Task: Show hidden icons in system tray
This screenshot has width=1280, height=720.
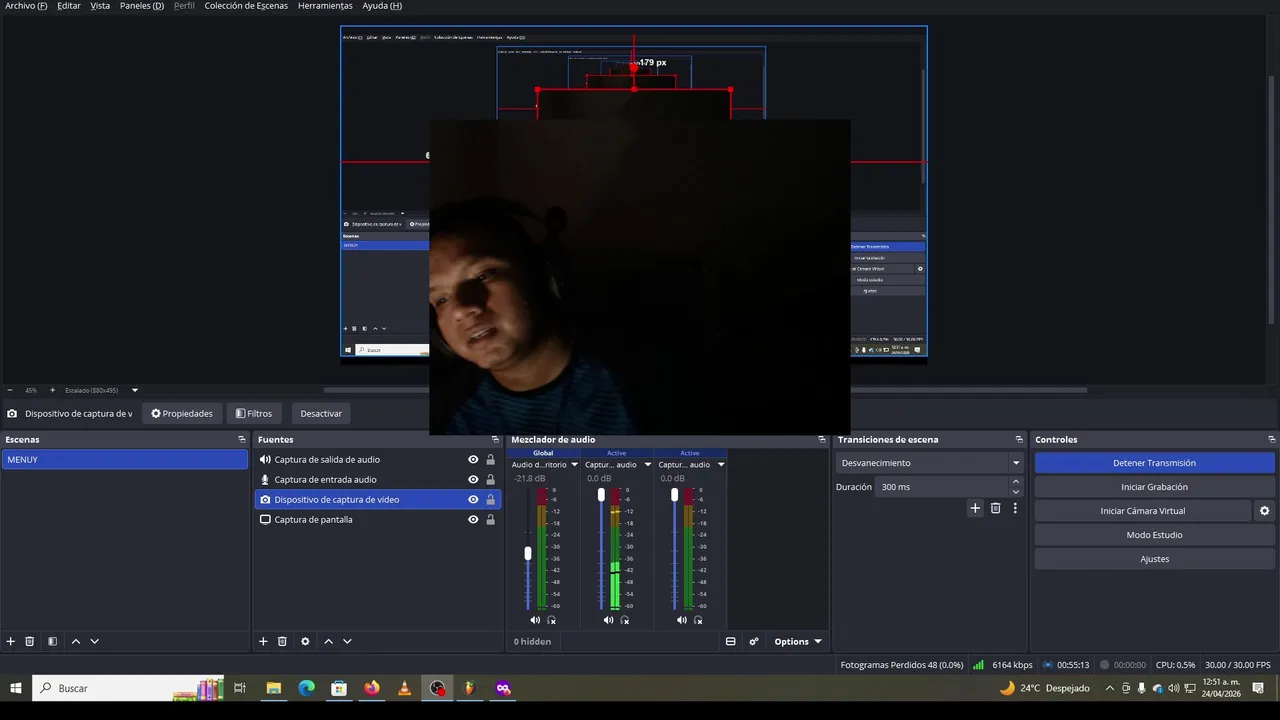Action: coord(1109,688)
